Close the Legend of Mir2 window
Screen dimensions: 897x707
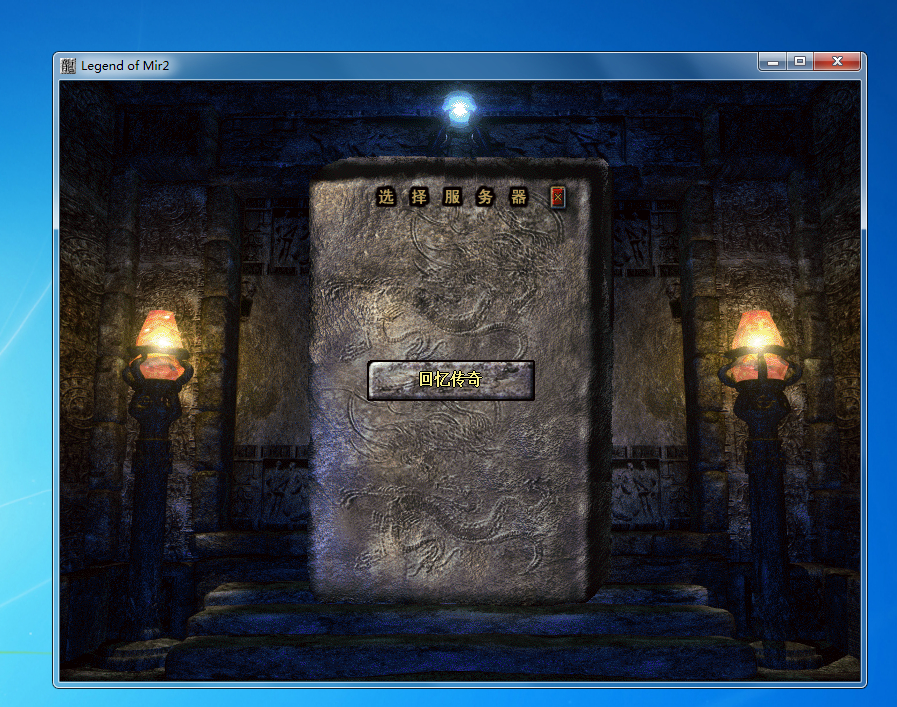pos(837,61)
